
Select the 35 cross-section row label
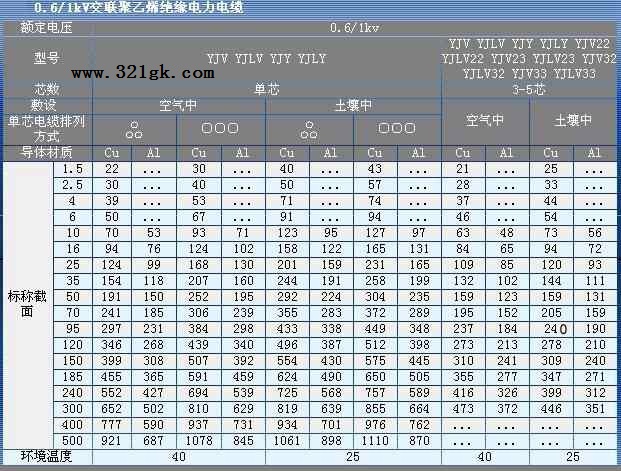pyautogui.click(x=73, y=281)
